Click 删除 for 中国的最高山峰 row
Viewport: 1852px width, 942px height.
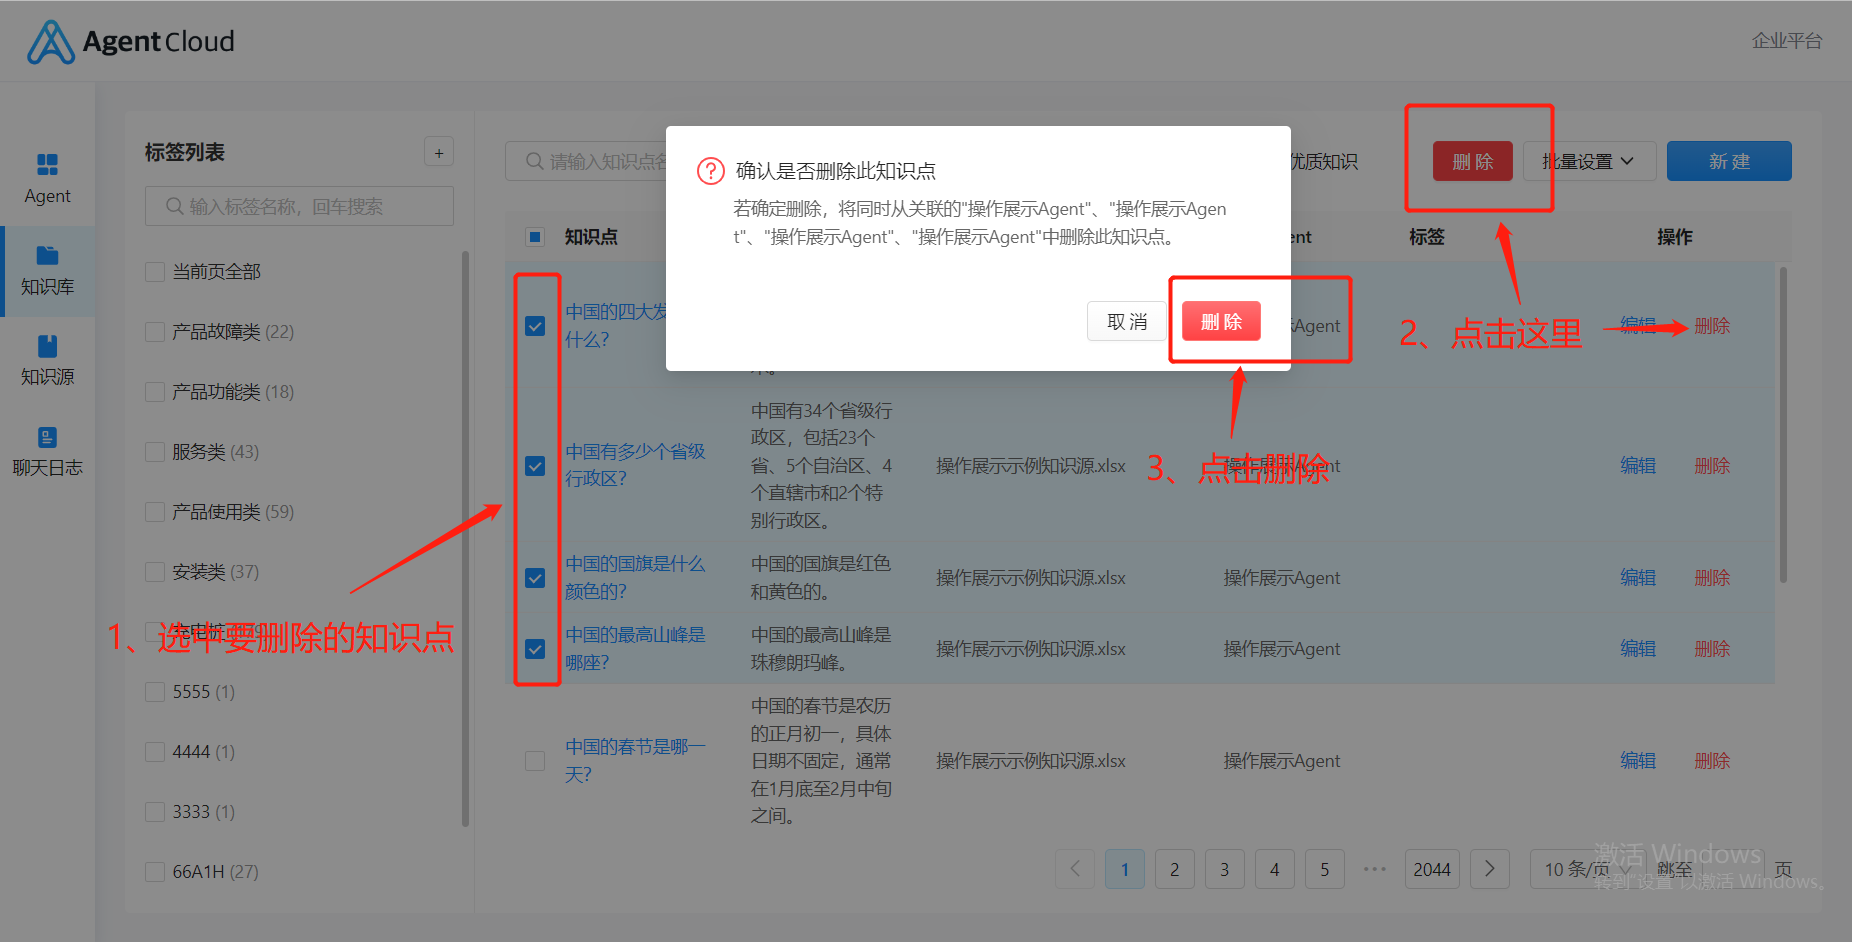[x=1712, y=649]
